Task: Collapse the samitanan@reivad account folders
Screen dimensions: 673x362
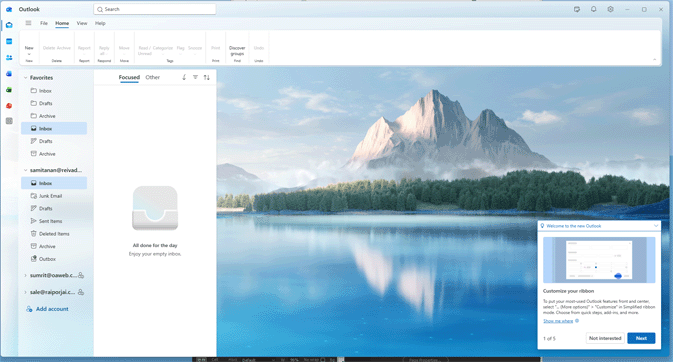Action: pos(25,170)
